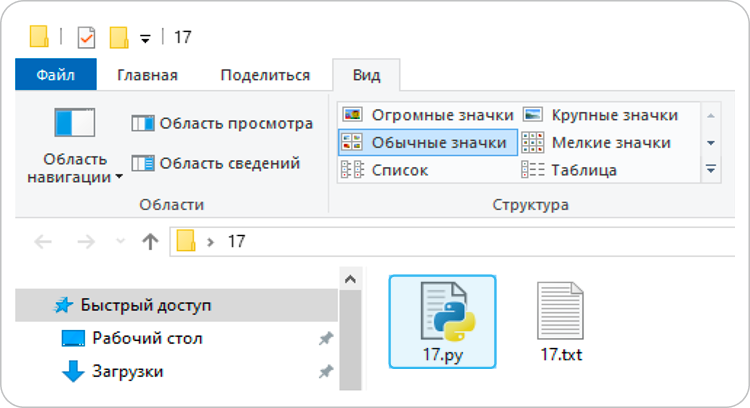
Task: Click the Properties quick access checkmark icon
Action: 86,37
